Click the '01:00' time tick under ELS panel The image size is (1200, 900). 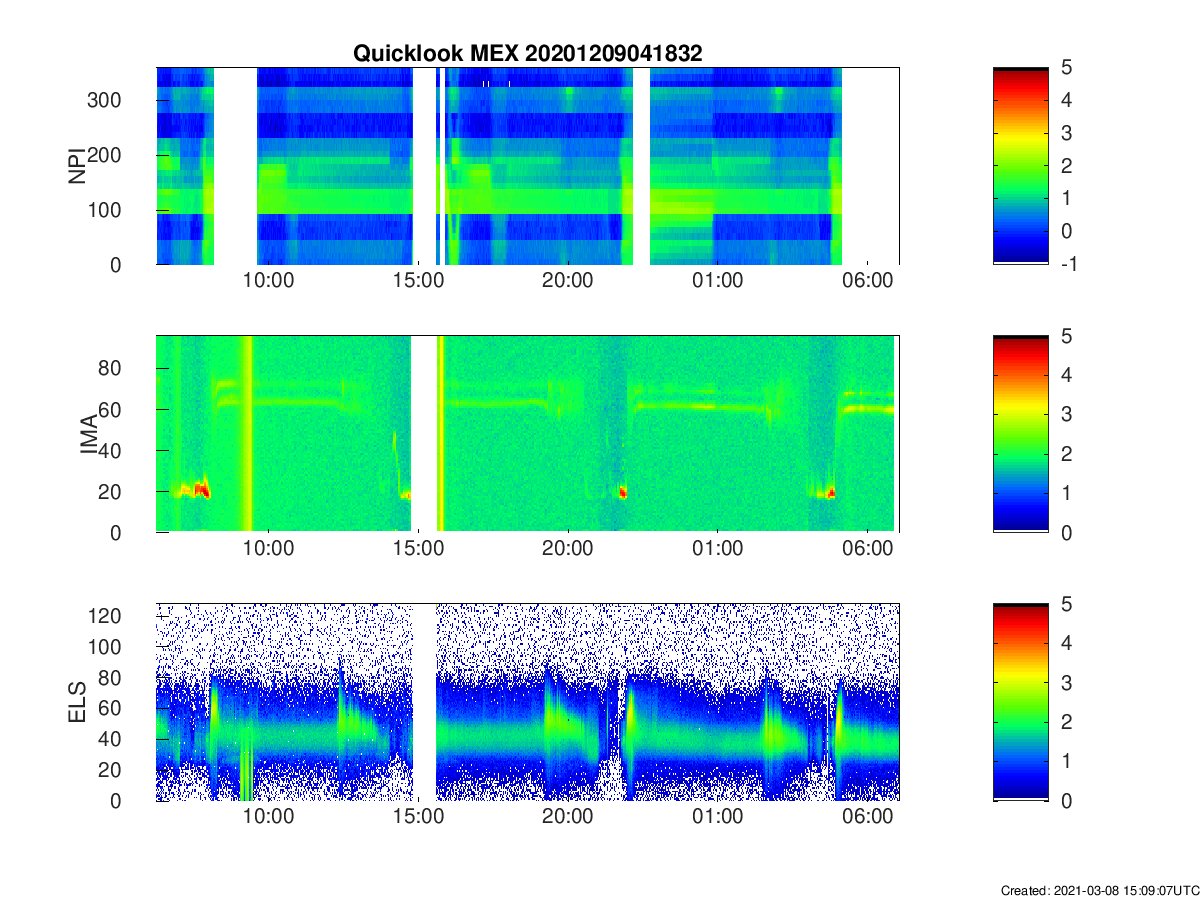coord(718,816)
